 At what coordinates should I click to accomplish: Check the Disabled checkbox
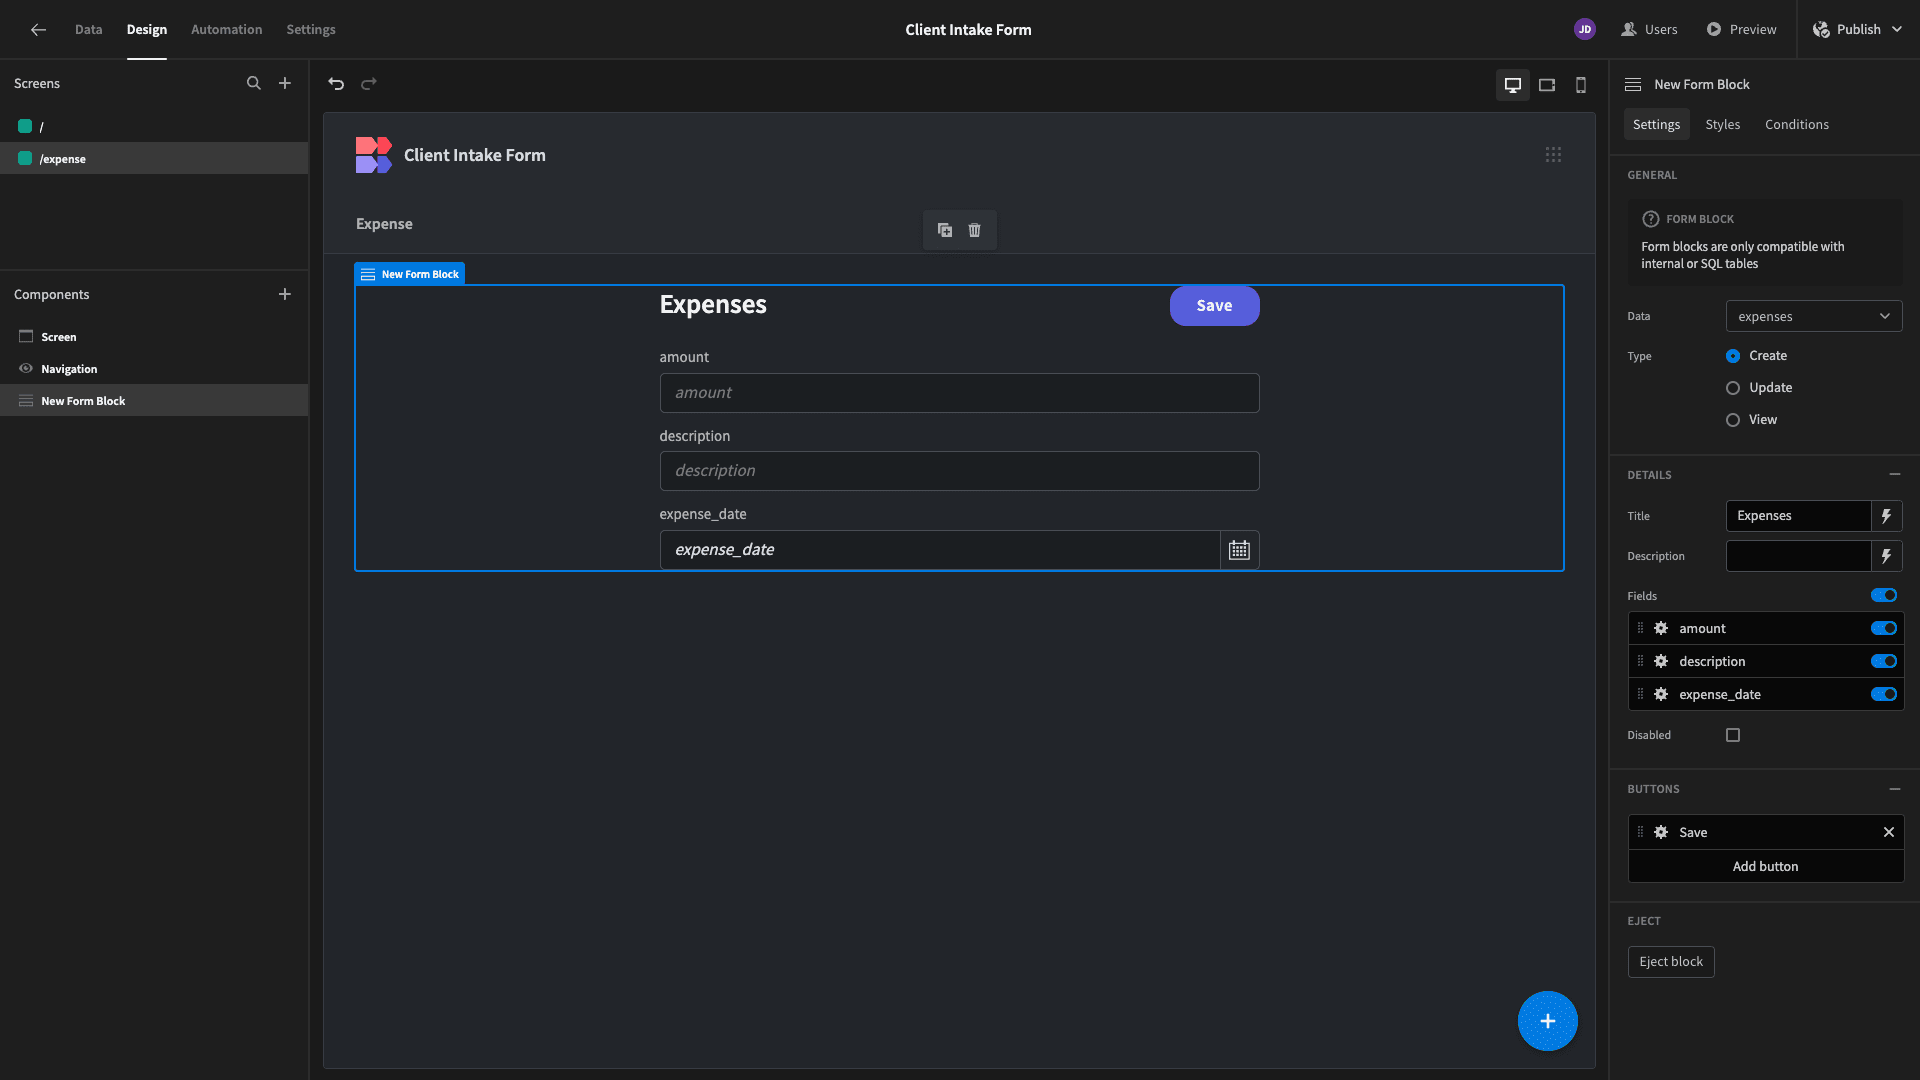pyautogui.click(x=1733, y=735)
